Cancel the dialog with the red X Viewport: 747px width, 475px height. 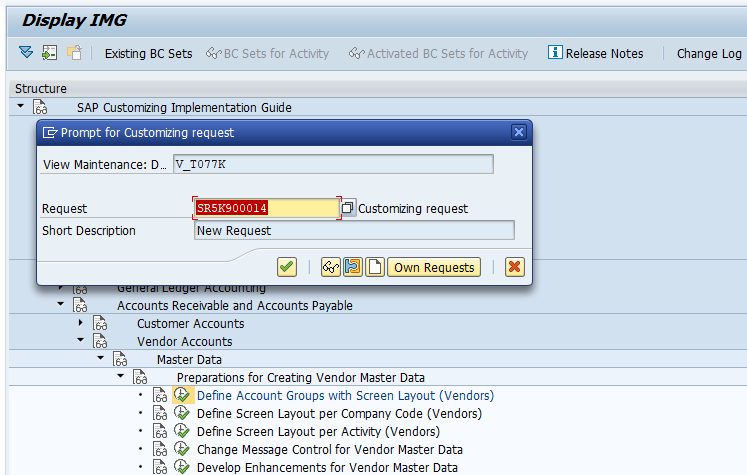tap(515, 267)
